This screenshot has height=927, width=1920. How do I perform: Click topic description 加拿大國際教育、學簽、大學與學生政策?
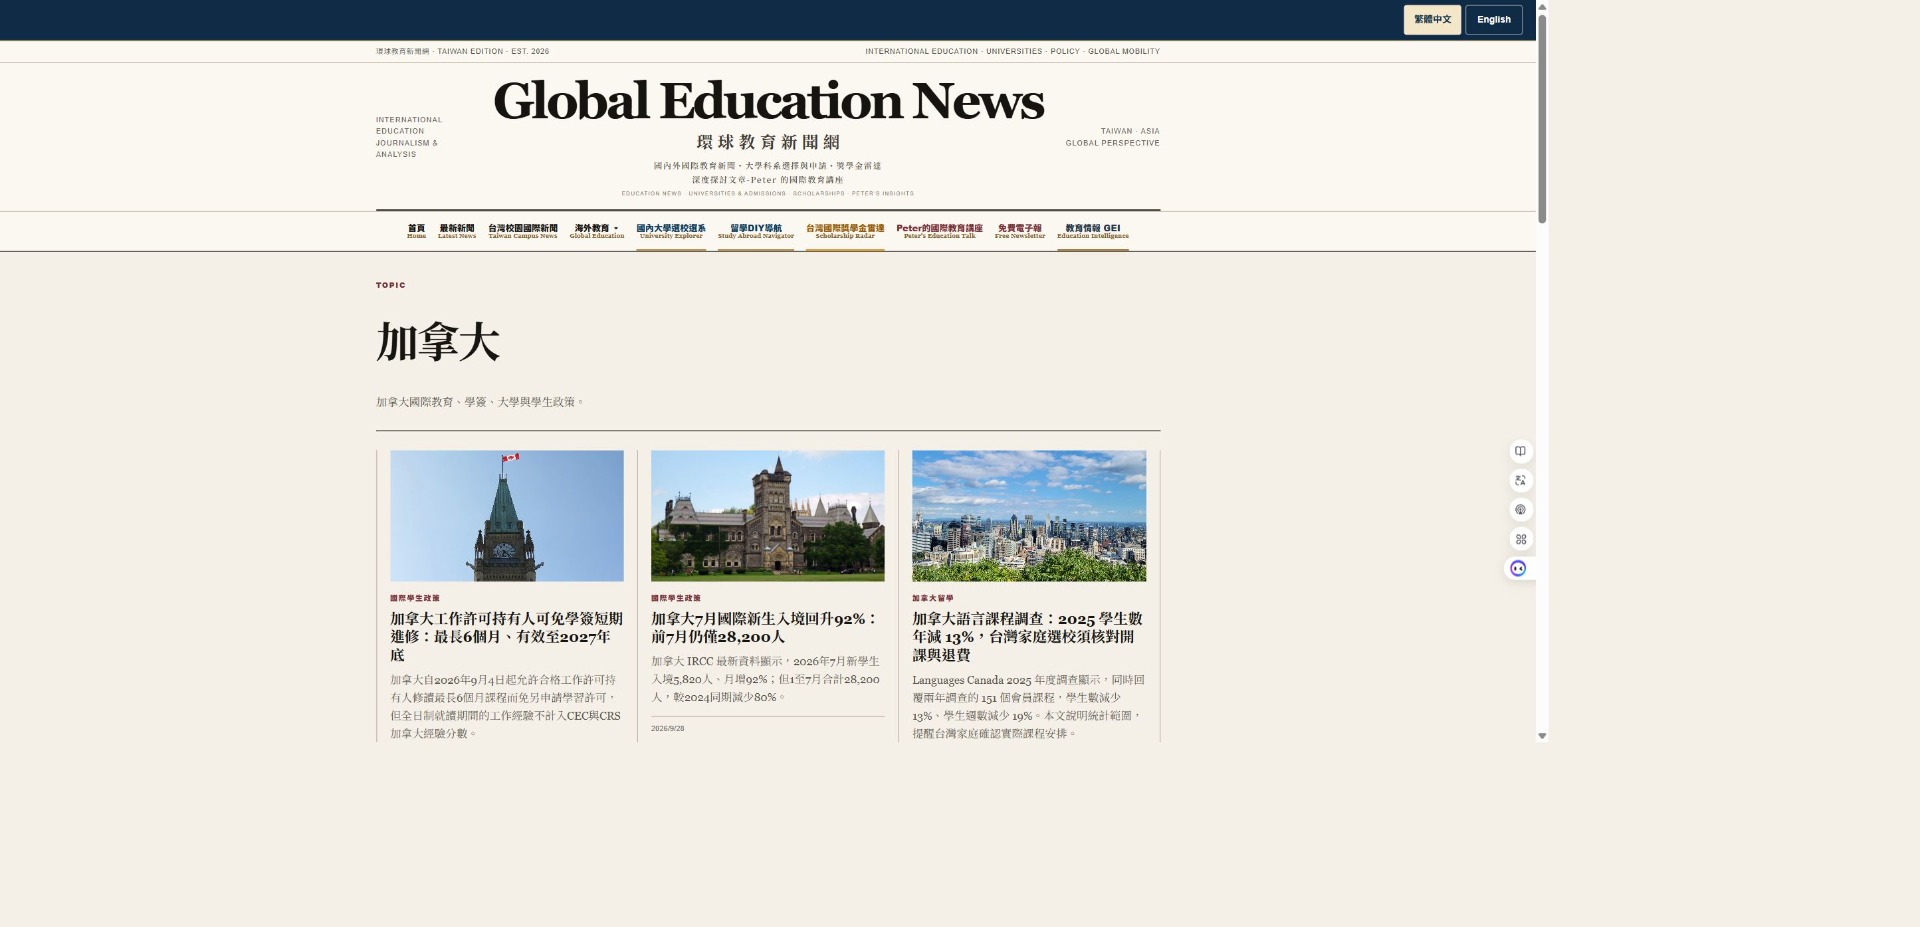(479, 402)
